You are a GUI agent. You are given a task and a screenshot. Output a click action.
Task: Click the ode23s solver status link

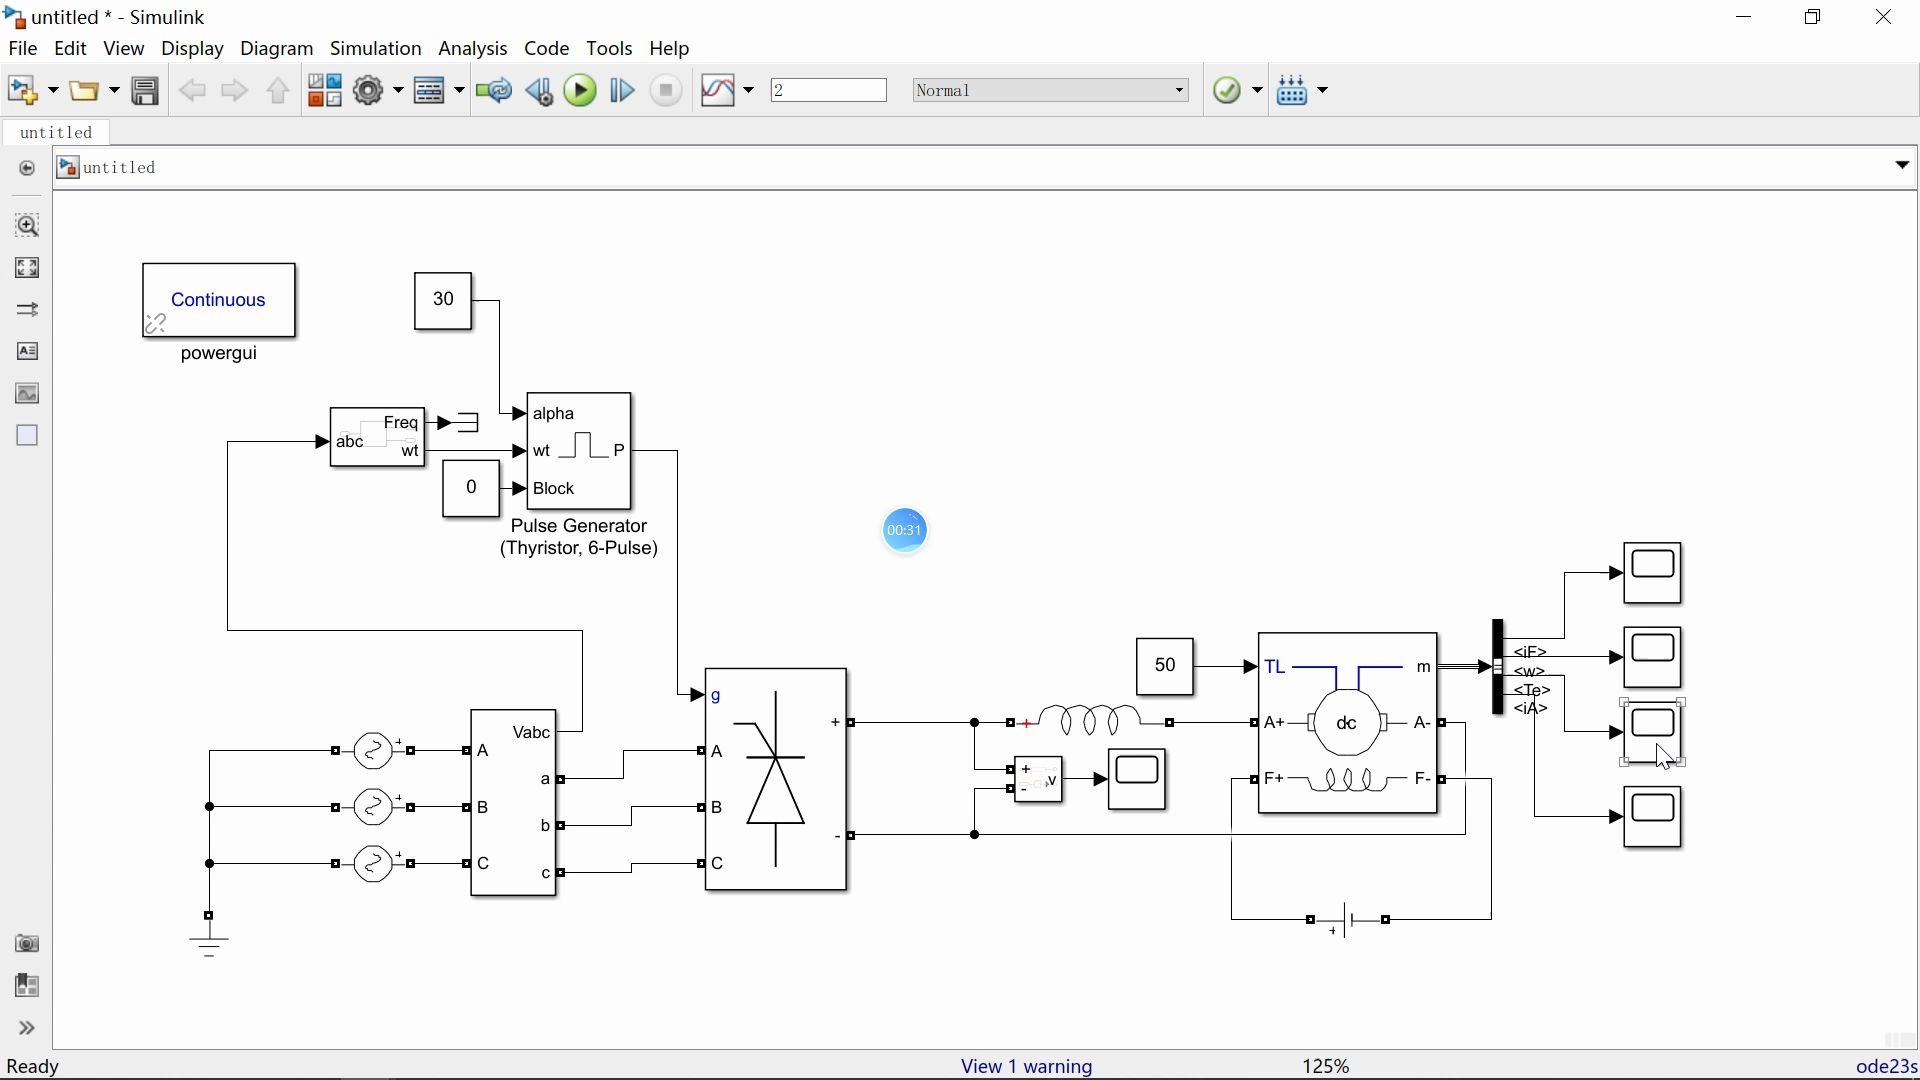[1885, 1067]
